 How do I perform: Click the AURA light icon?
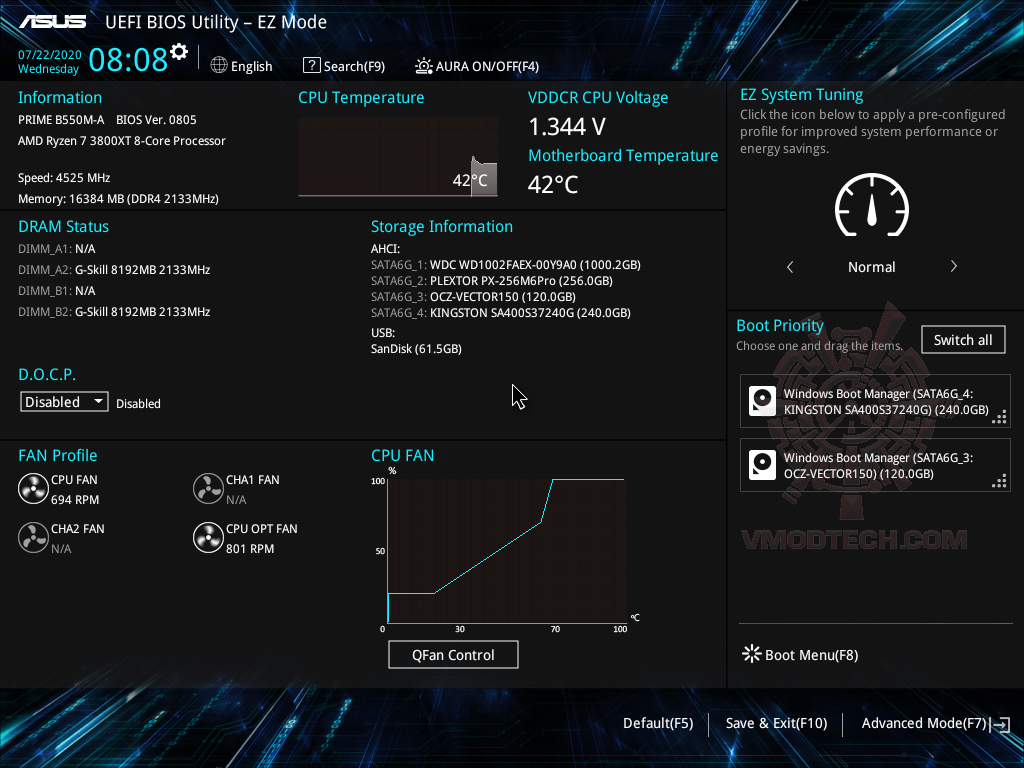click(x=424, y=66)
